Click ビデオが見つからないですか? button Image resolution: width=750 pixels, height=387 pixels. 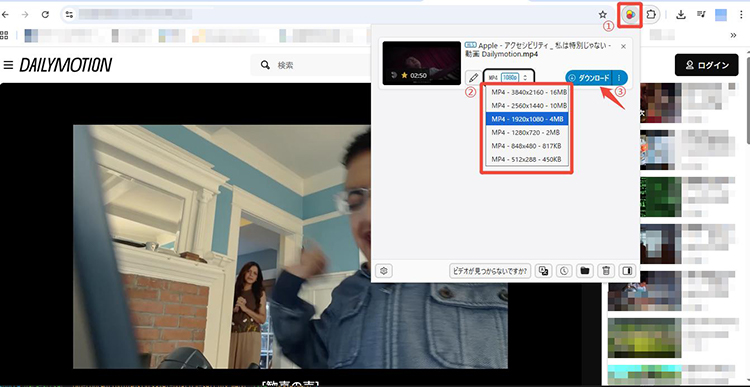(x=490, y=271)
